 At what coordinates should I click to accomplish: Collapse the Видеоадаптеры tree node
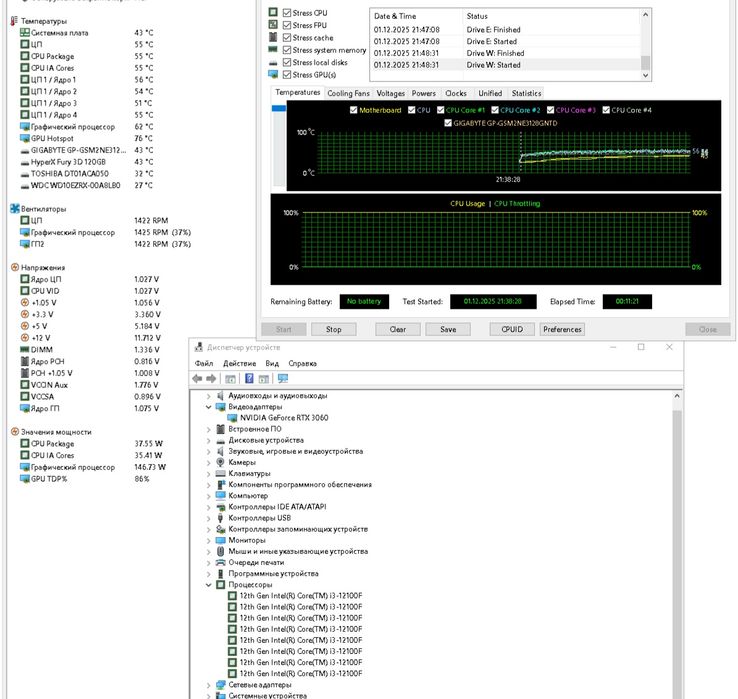[x=209, y=407]
